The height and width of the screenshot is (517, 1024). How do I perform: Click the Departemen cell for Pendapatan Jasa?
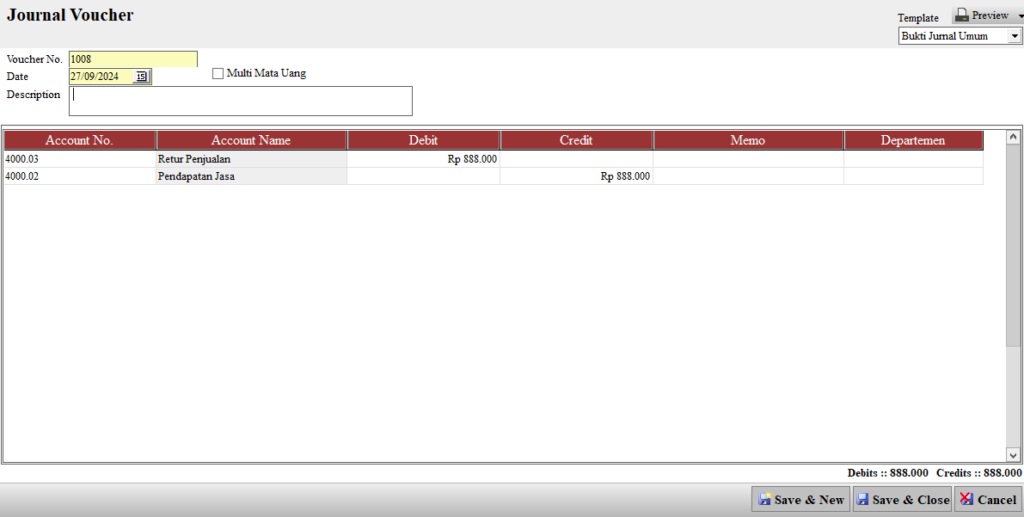(x=913, y=176)
